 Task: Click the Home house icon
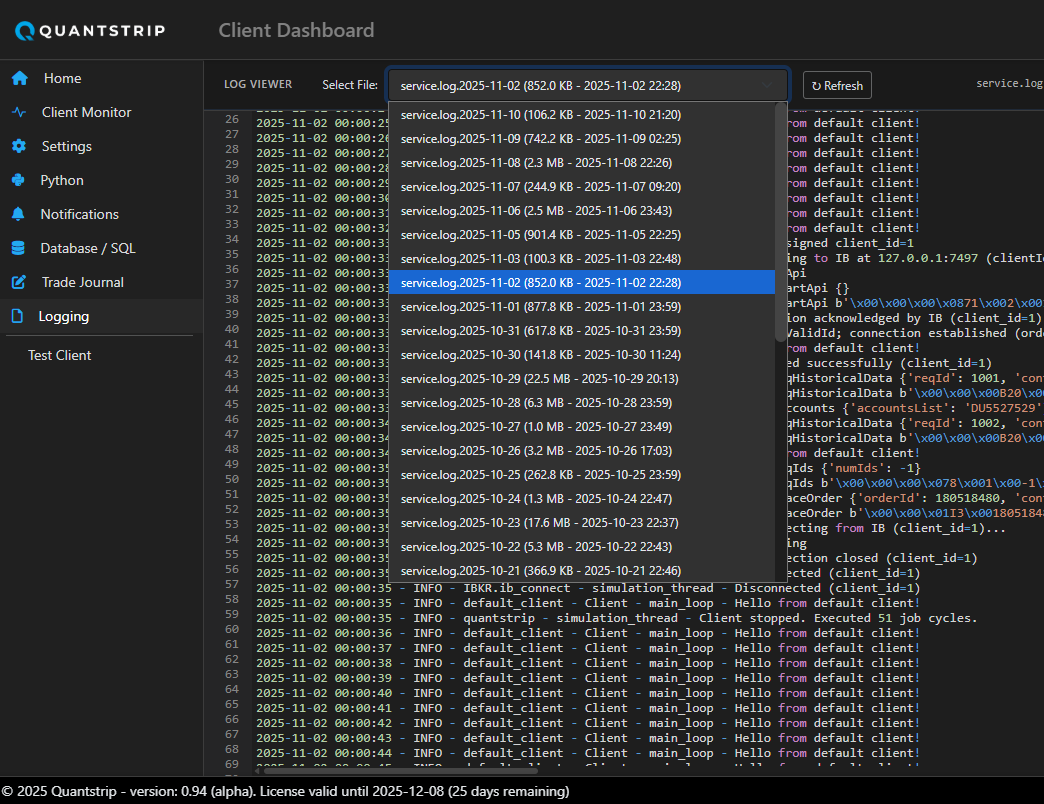pyautogui.click(x=20, y=78)
